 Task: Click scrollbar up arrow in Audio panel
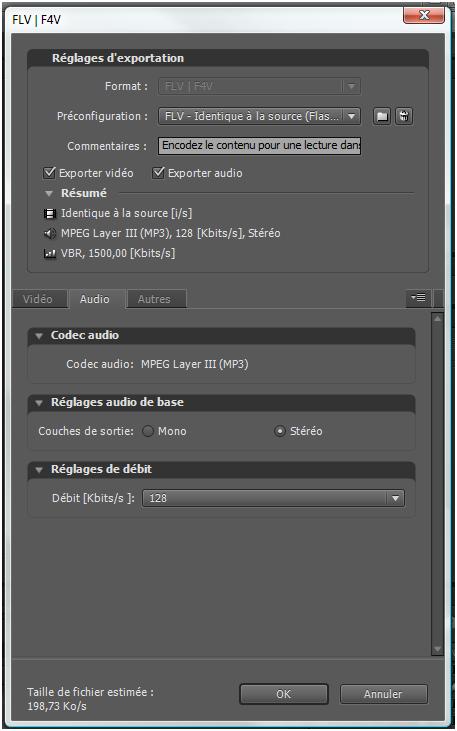coord(437,319)
